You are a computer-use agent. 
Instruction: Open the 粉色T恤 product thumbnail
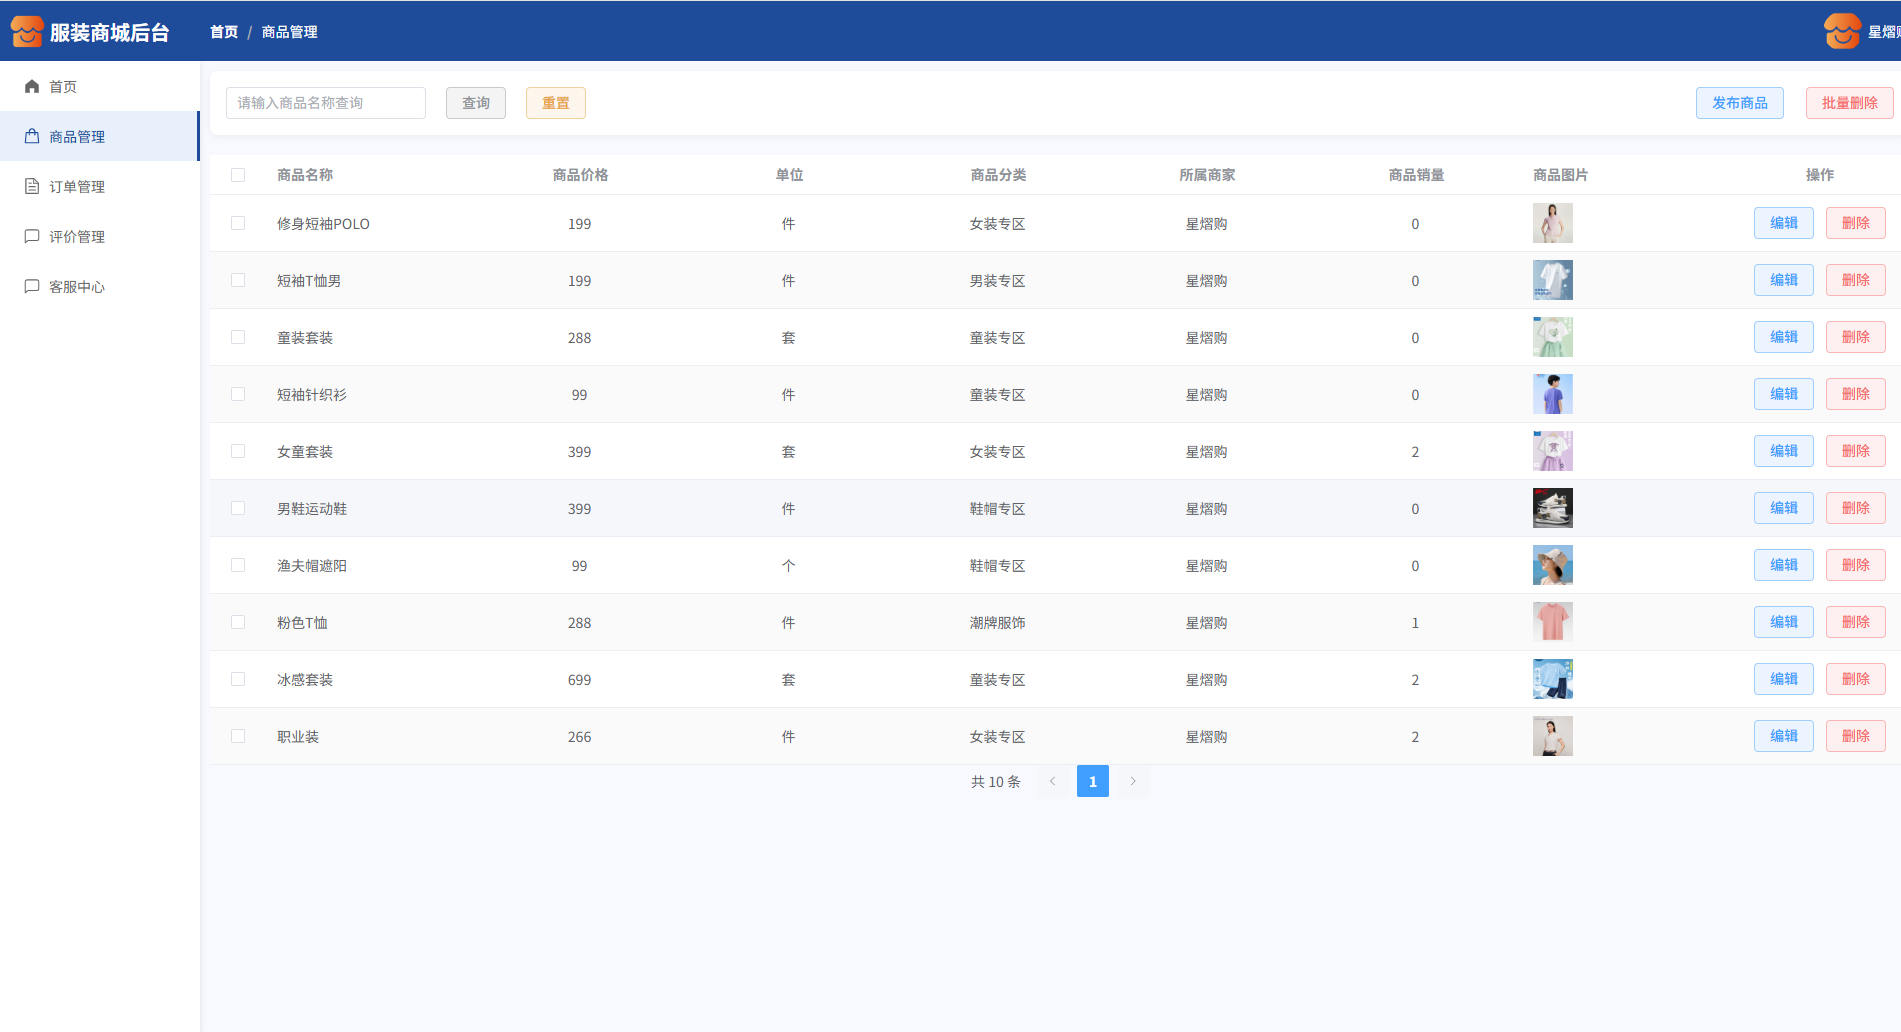pos(1552,622)
